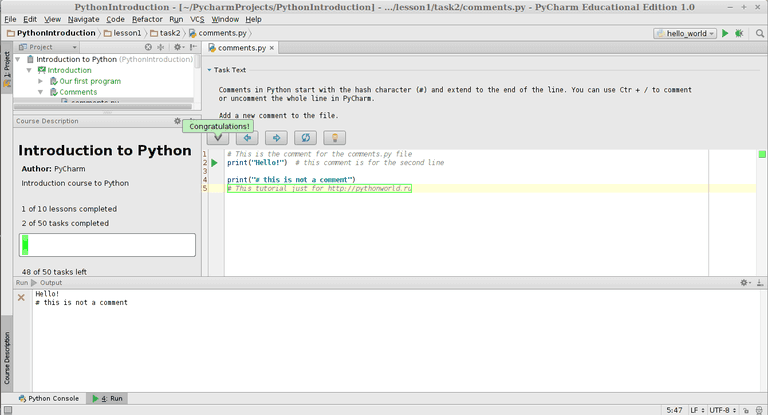Open the Run menu
Image resolution: width=768 pixels, height=415 pixels.
(x=176, y=19)
